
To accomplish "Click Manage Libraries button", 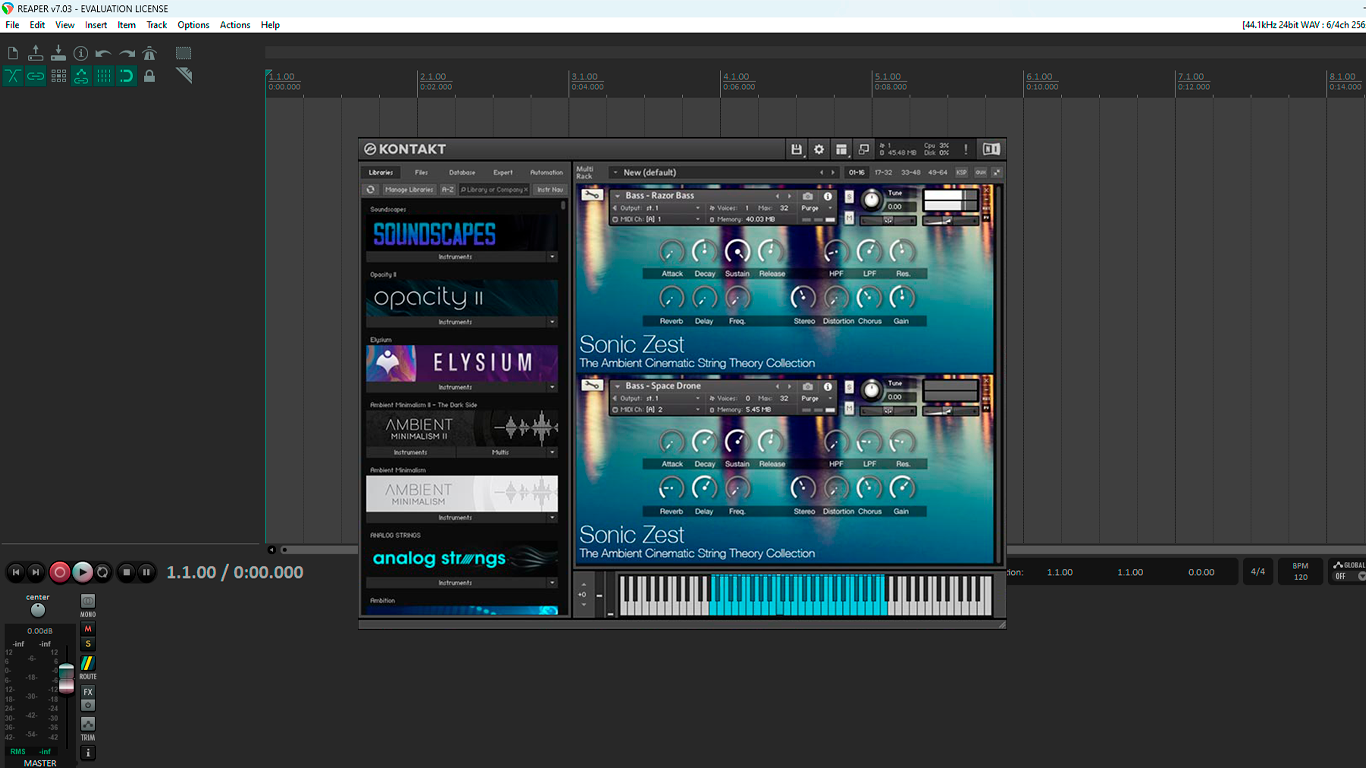I will click(x=410, y=189).
